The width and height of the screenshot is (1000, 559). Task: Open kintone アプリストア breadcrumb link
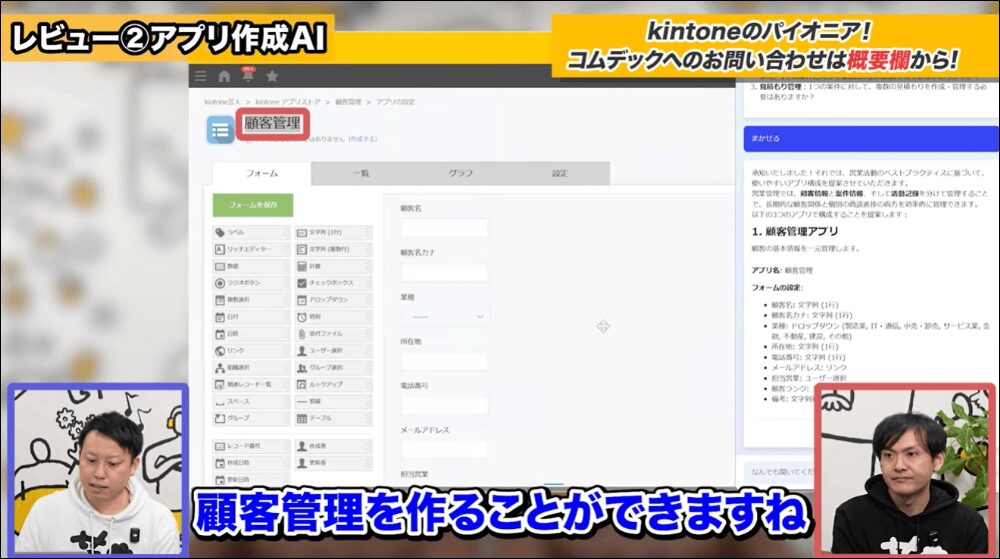288,102
